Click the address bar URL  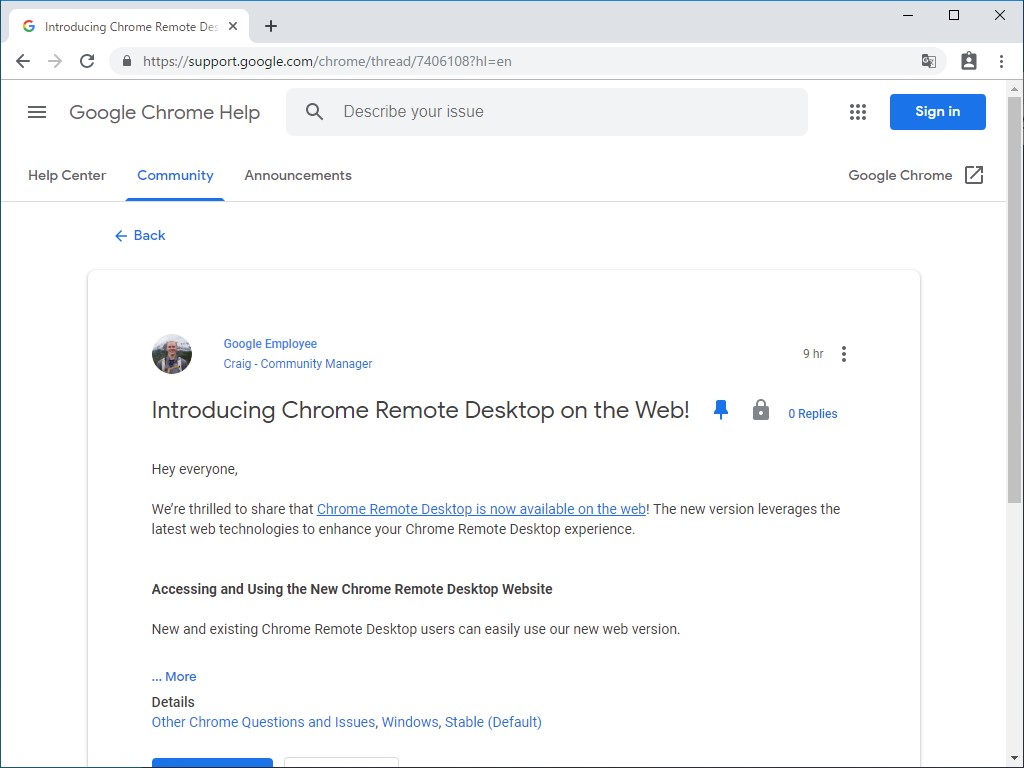327,61
